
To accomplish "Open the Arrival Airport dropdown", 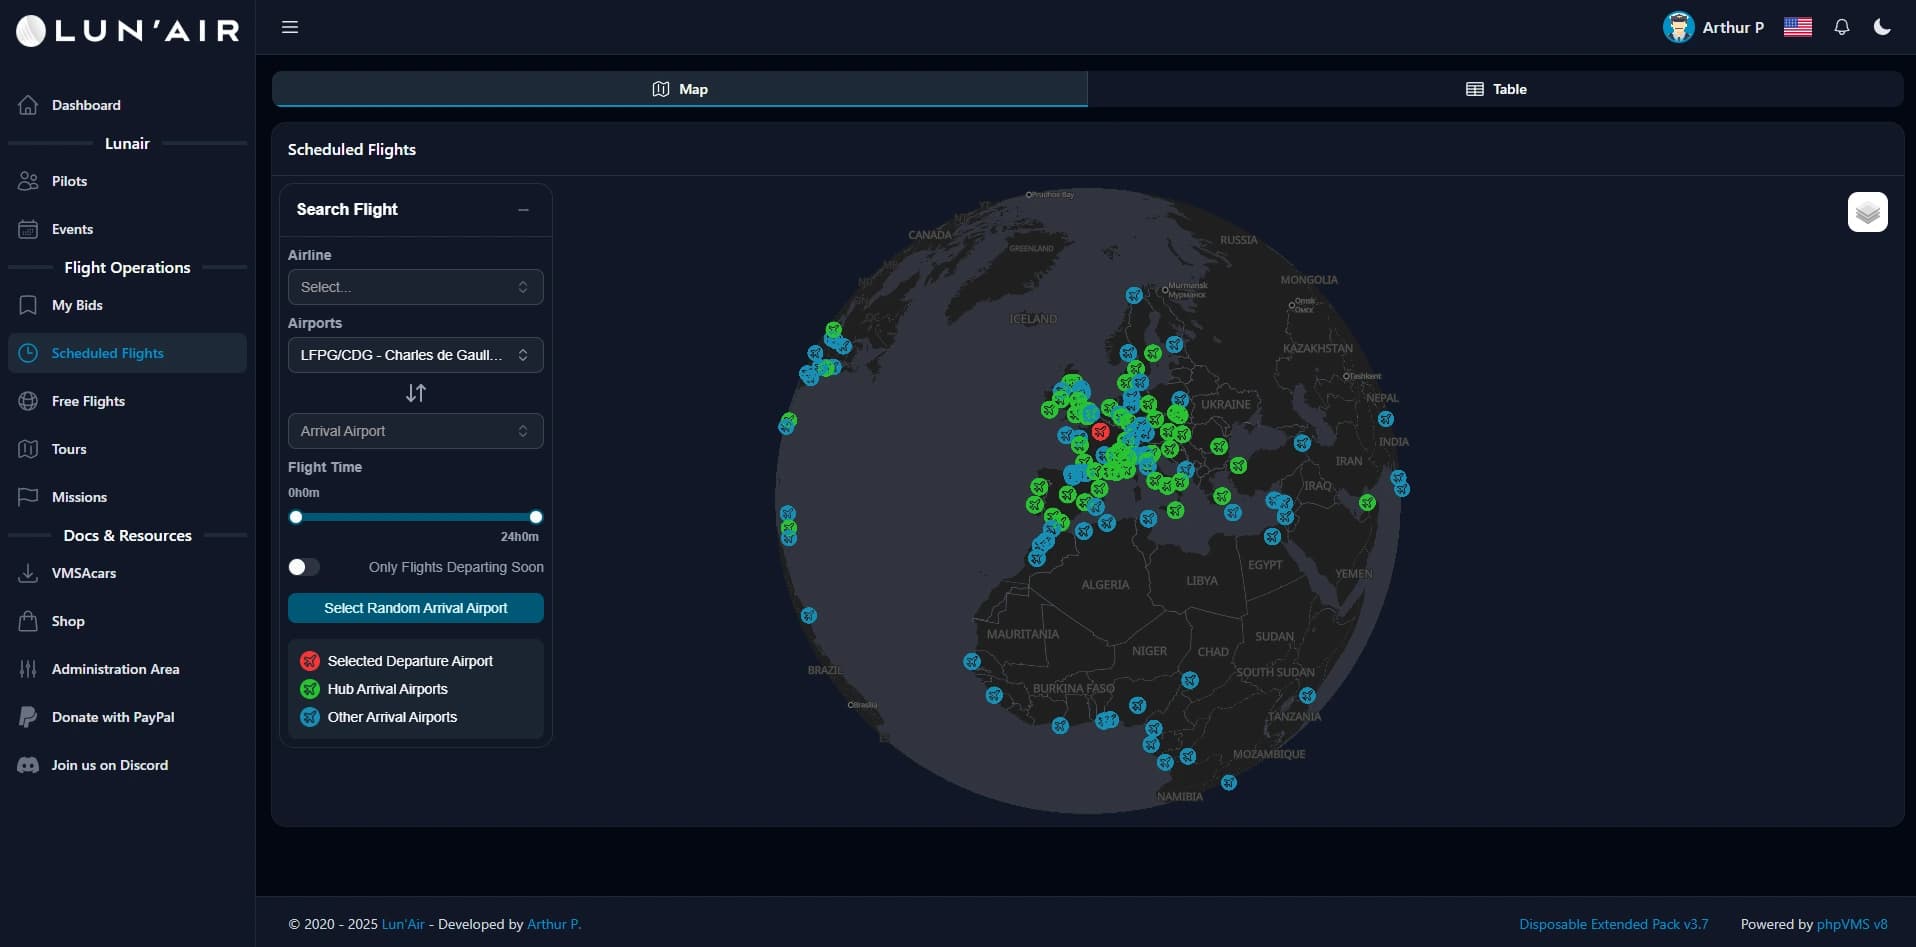I will [415, 431].
